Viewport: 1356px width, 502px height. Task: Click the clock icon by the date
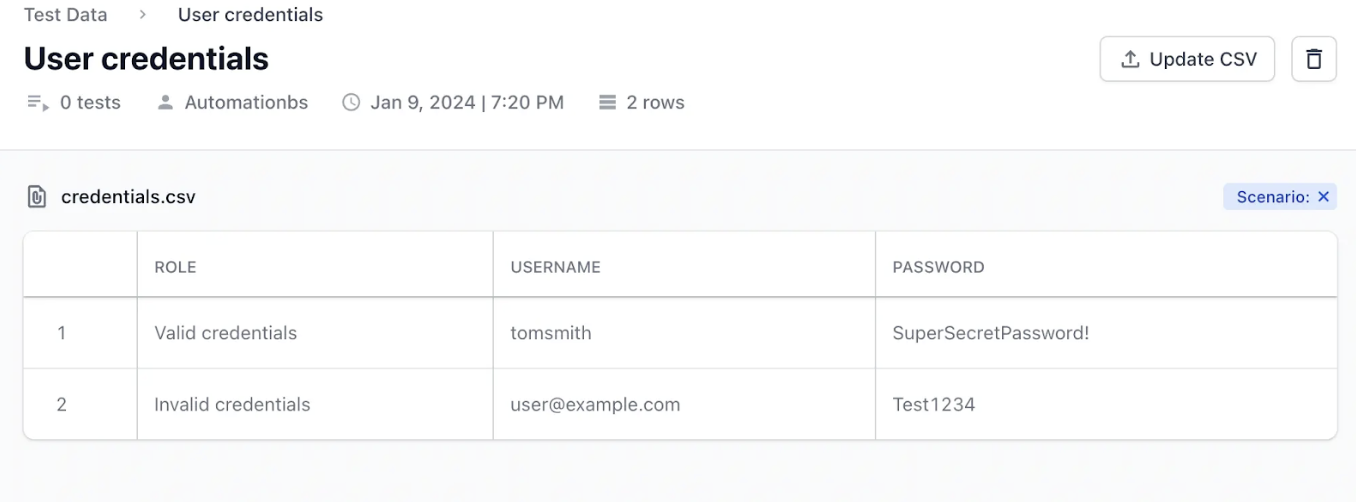point(351,102)
